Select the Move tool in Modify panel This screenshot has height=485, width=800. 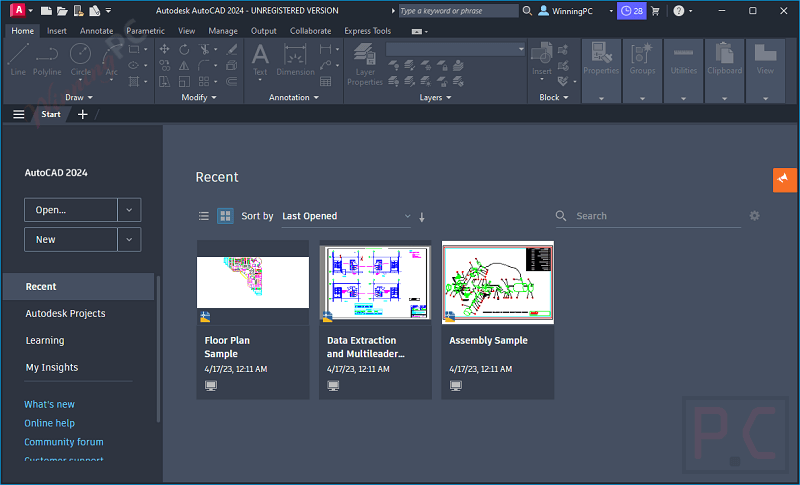point(164,49)
